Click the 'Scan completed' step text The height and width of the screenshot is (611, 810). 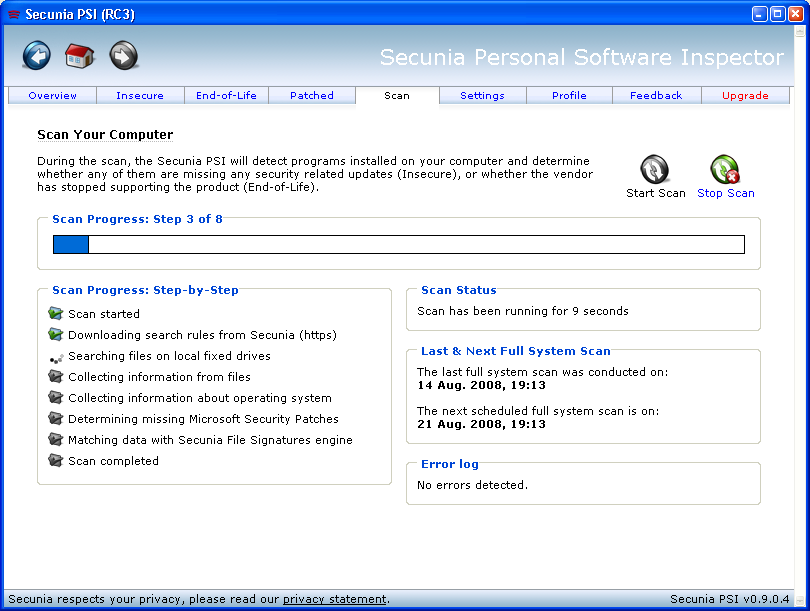(x=113, y=461)
